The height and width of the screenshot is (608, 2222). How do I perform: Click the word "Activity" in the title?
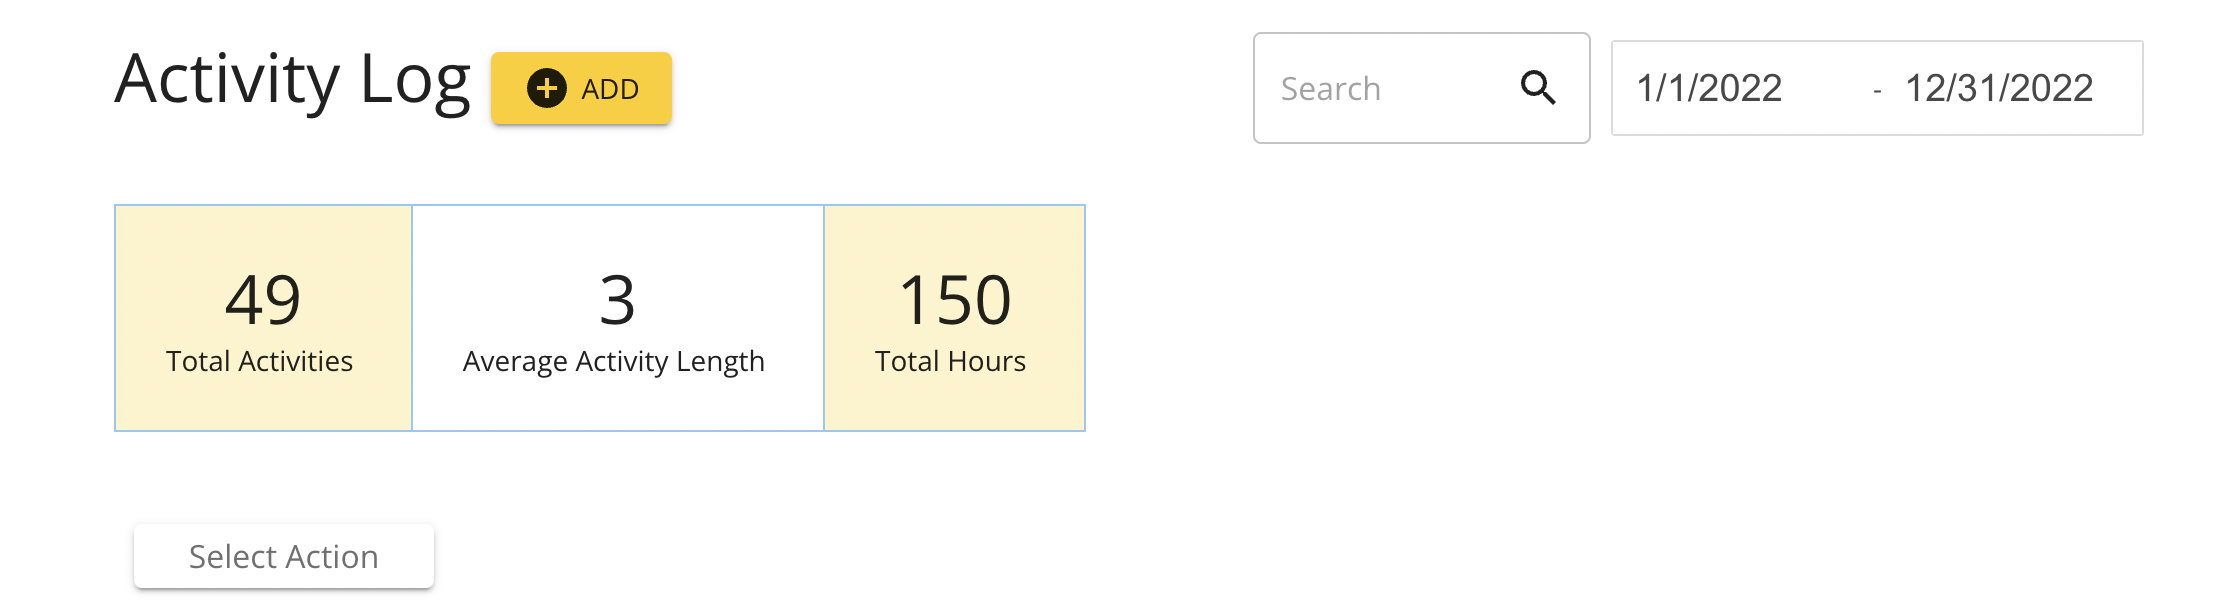click(228, 80)
